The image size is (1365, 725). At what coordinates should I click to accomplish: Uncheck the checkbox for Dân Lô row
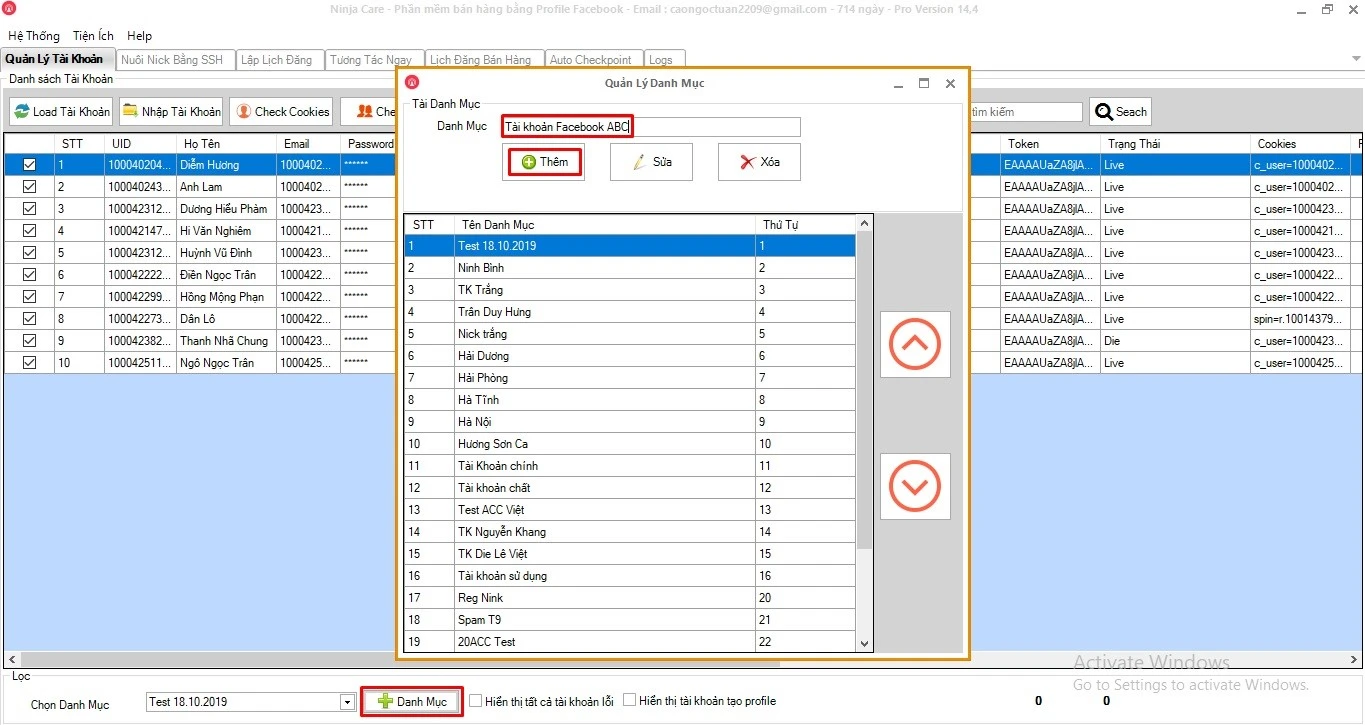pos(29,319)
